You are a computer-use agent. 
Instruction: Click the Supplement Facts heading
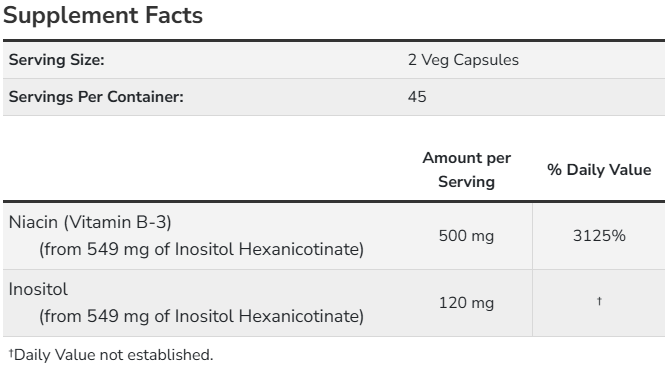103,16
